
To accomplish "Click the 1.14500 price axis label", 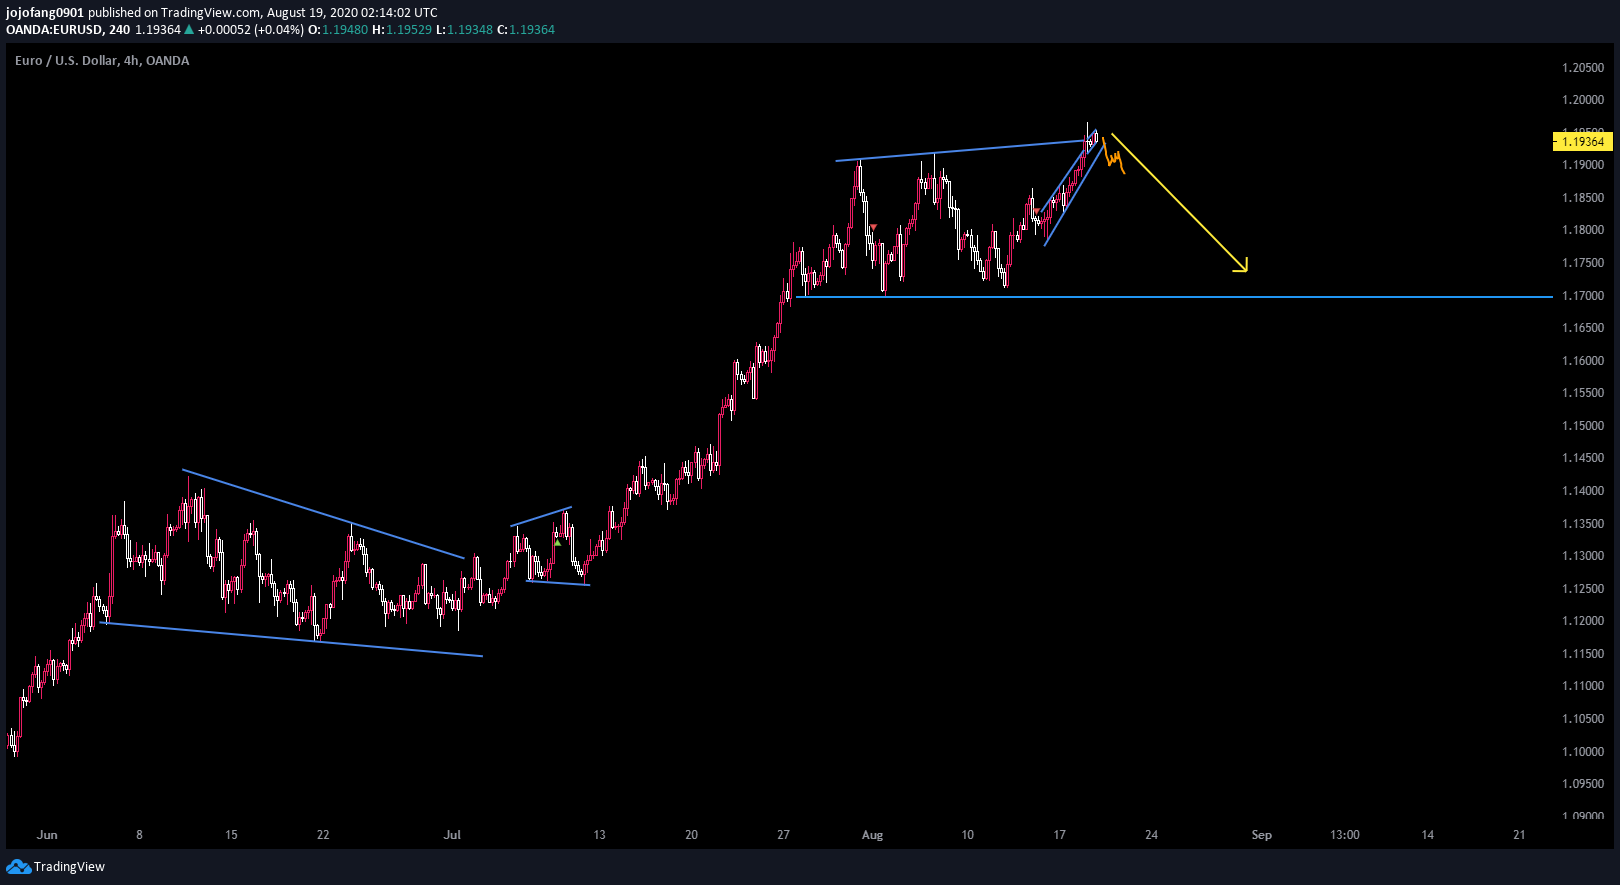I will click(x=1583, y=458).
